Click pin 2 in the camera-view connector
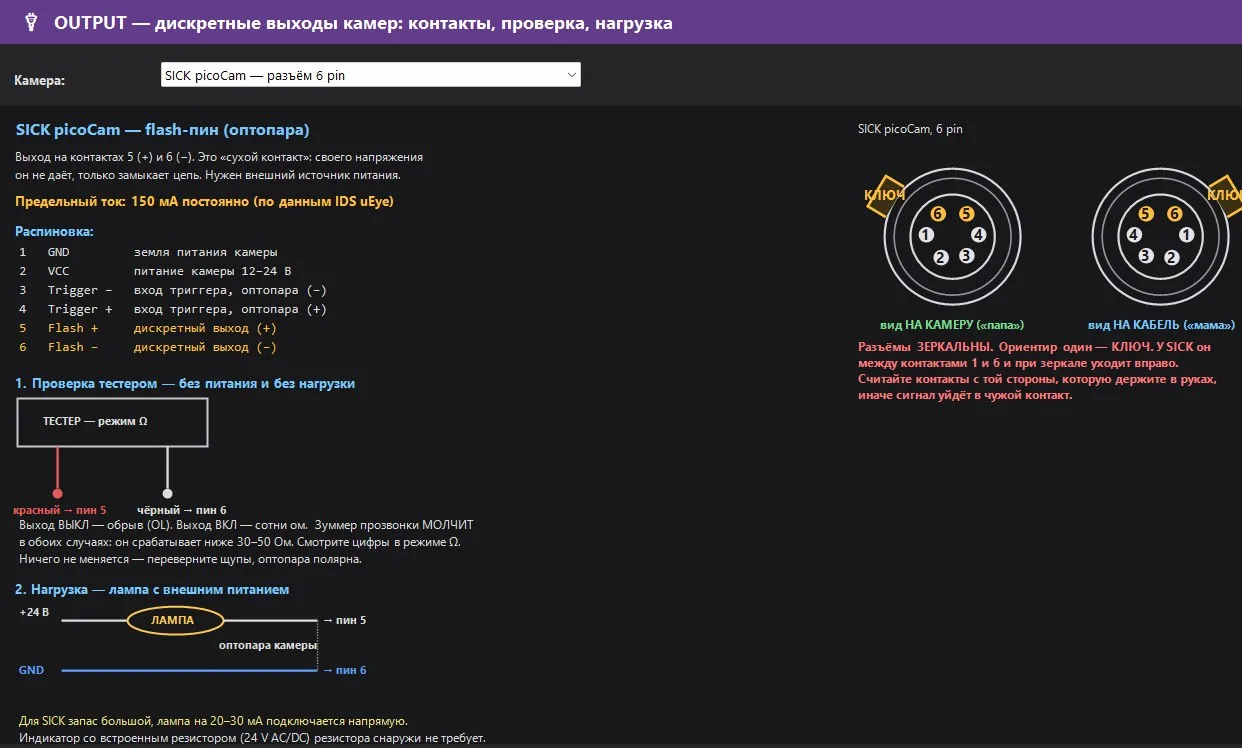Image resolution: width=1242 pixels, height=748 pixels. coord(940,257)
